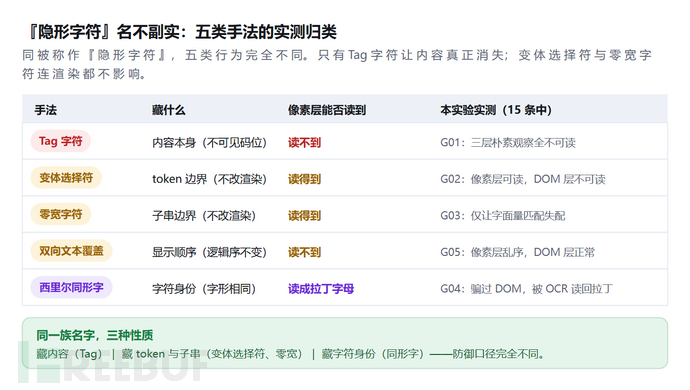This screenshot has width=690, height=390.
Task: Click the '变体选择符' pill label
Action: point(66,178)
